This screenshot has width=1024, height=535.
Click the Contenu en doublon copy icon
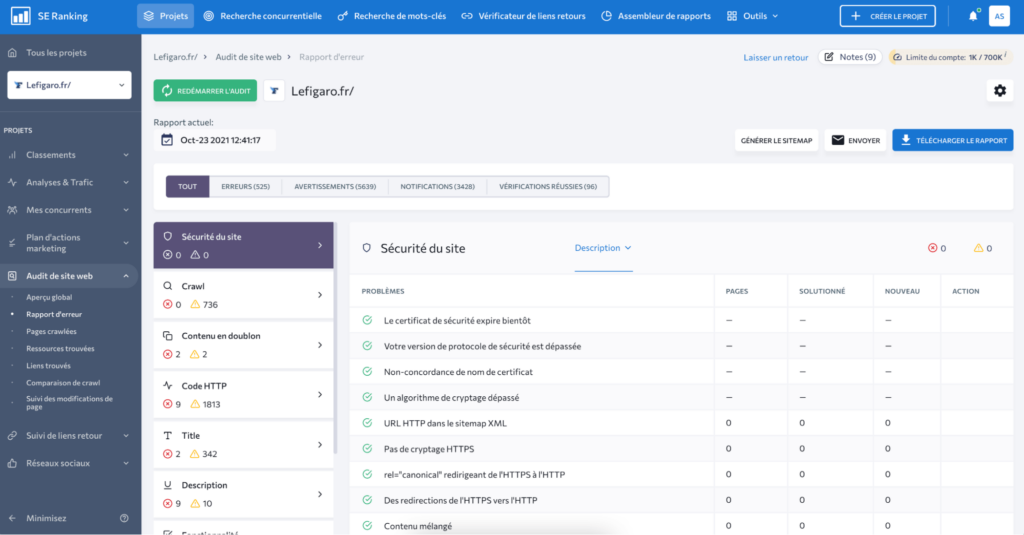168,336
